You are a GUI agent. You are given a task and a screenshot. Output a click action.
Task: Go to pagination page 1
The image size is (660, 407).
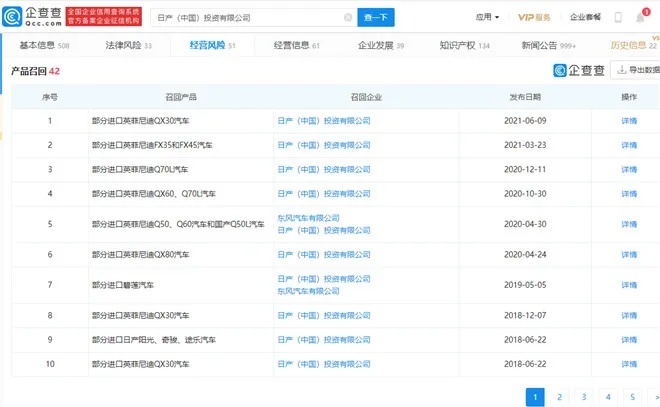(x=535, y=397)
